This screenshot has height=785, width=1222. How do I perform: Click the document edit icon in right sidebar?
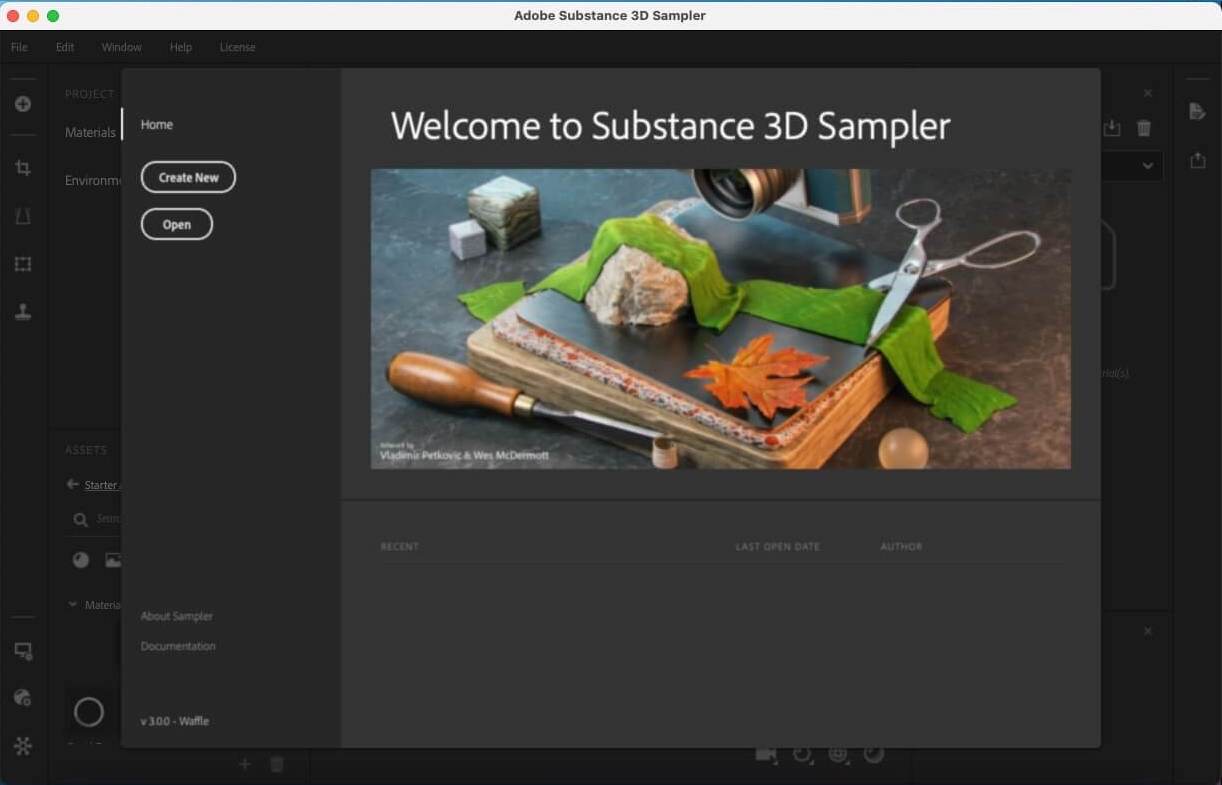click(x=1197, y=111)
